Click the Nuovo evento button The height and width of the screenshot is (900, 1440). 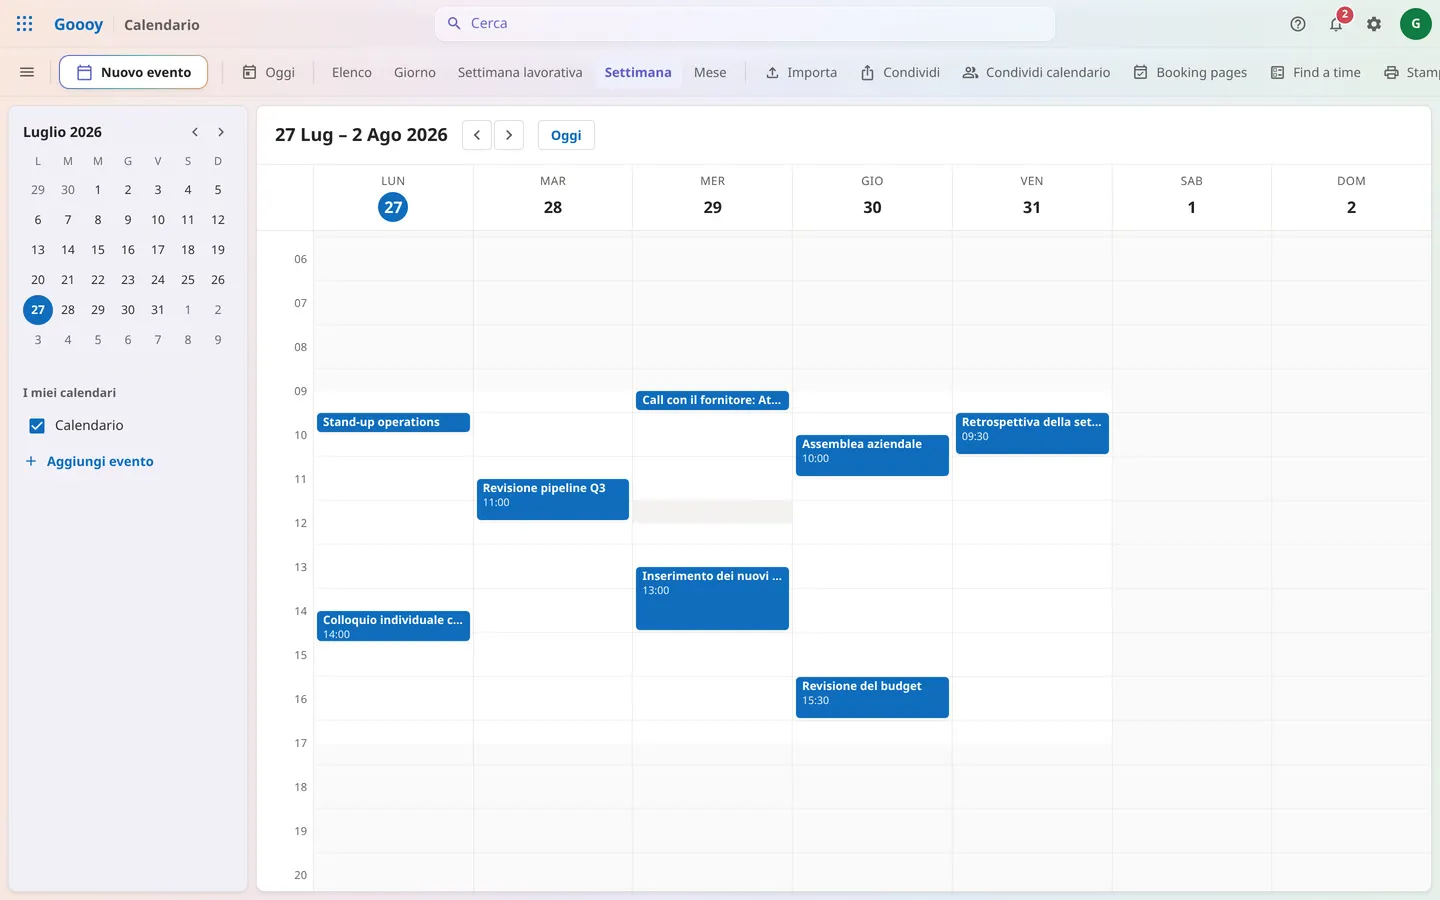click(133, 72)
